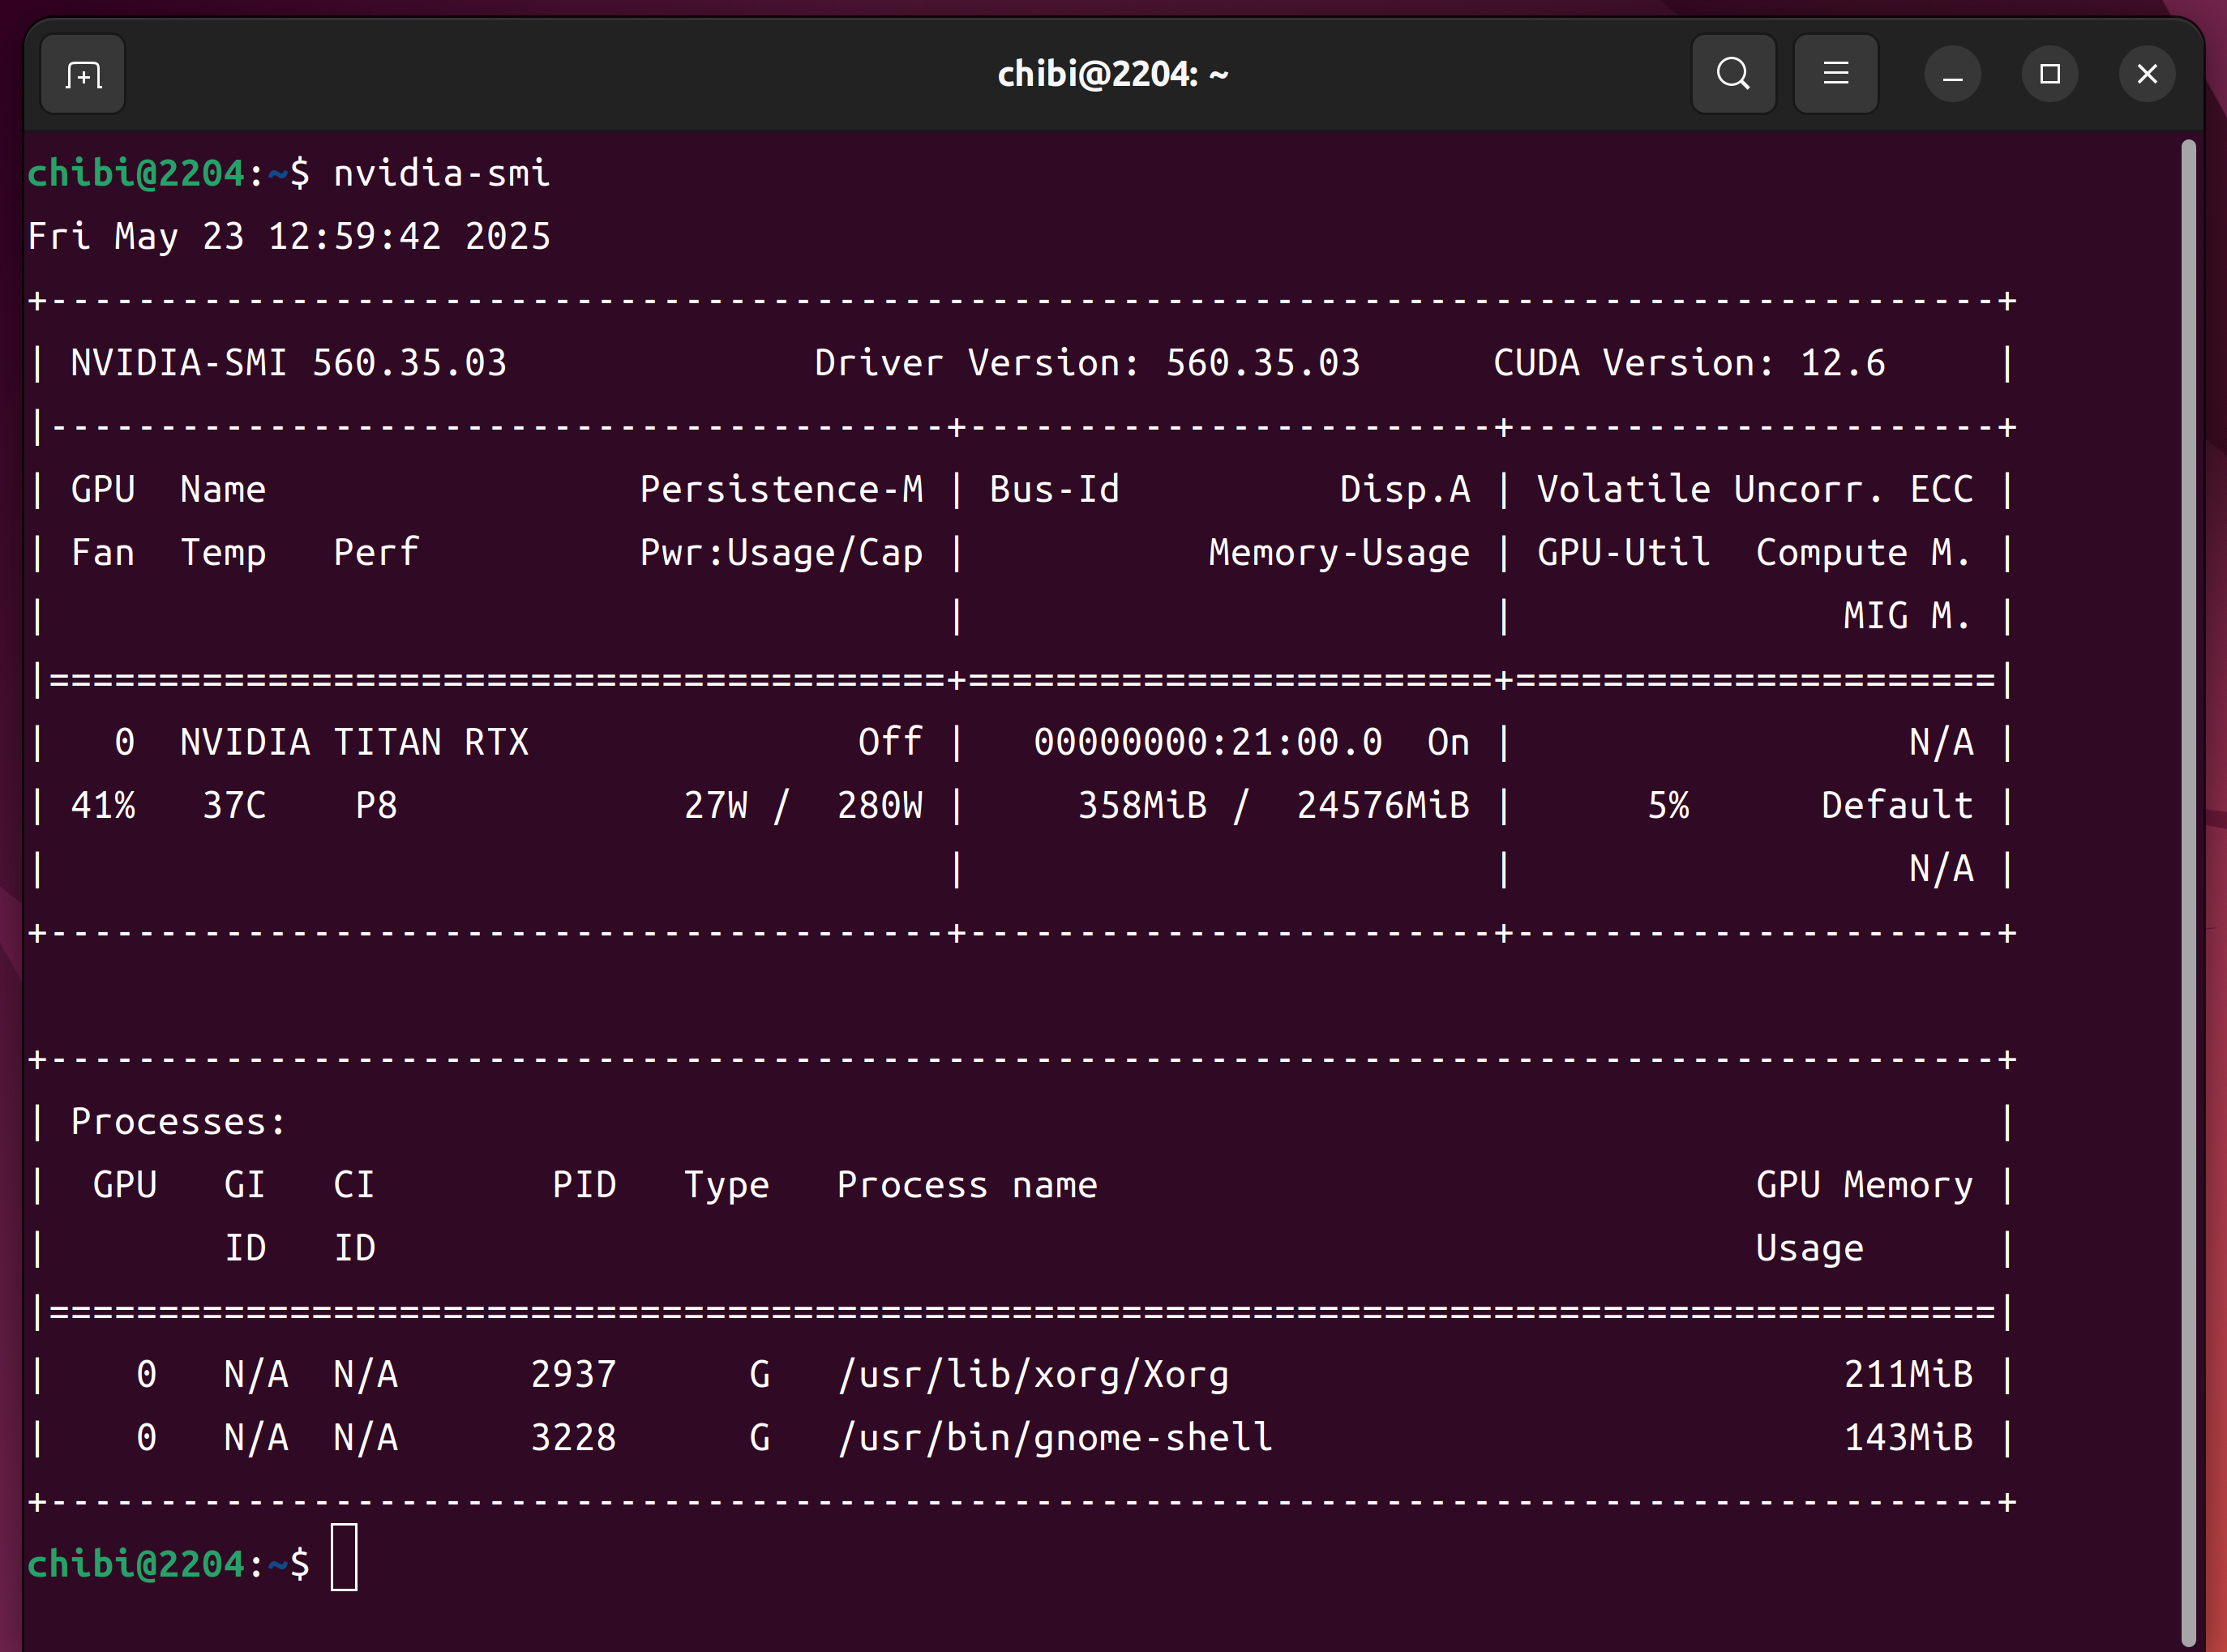
Task: Click the 41% fan speed value
Action: click(103, 806)
